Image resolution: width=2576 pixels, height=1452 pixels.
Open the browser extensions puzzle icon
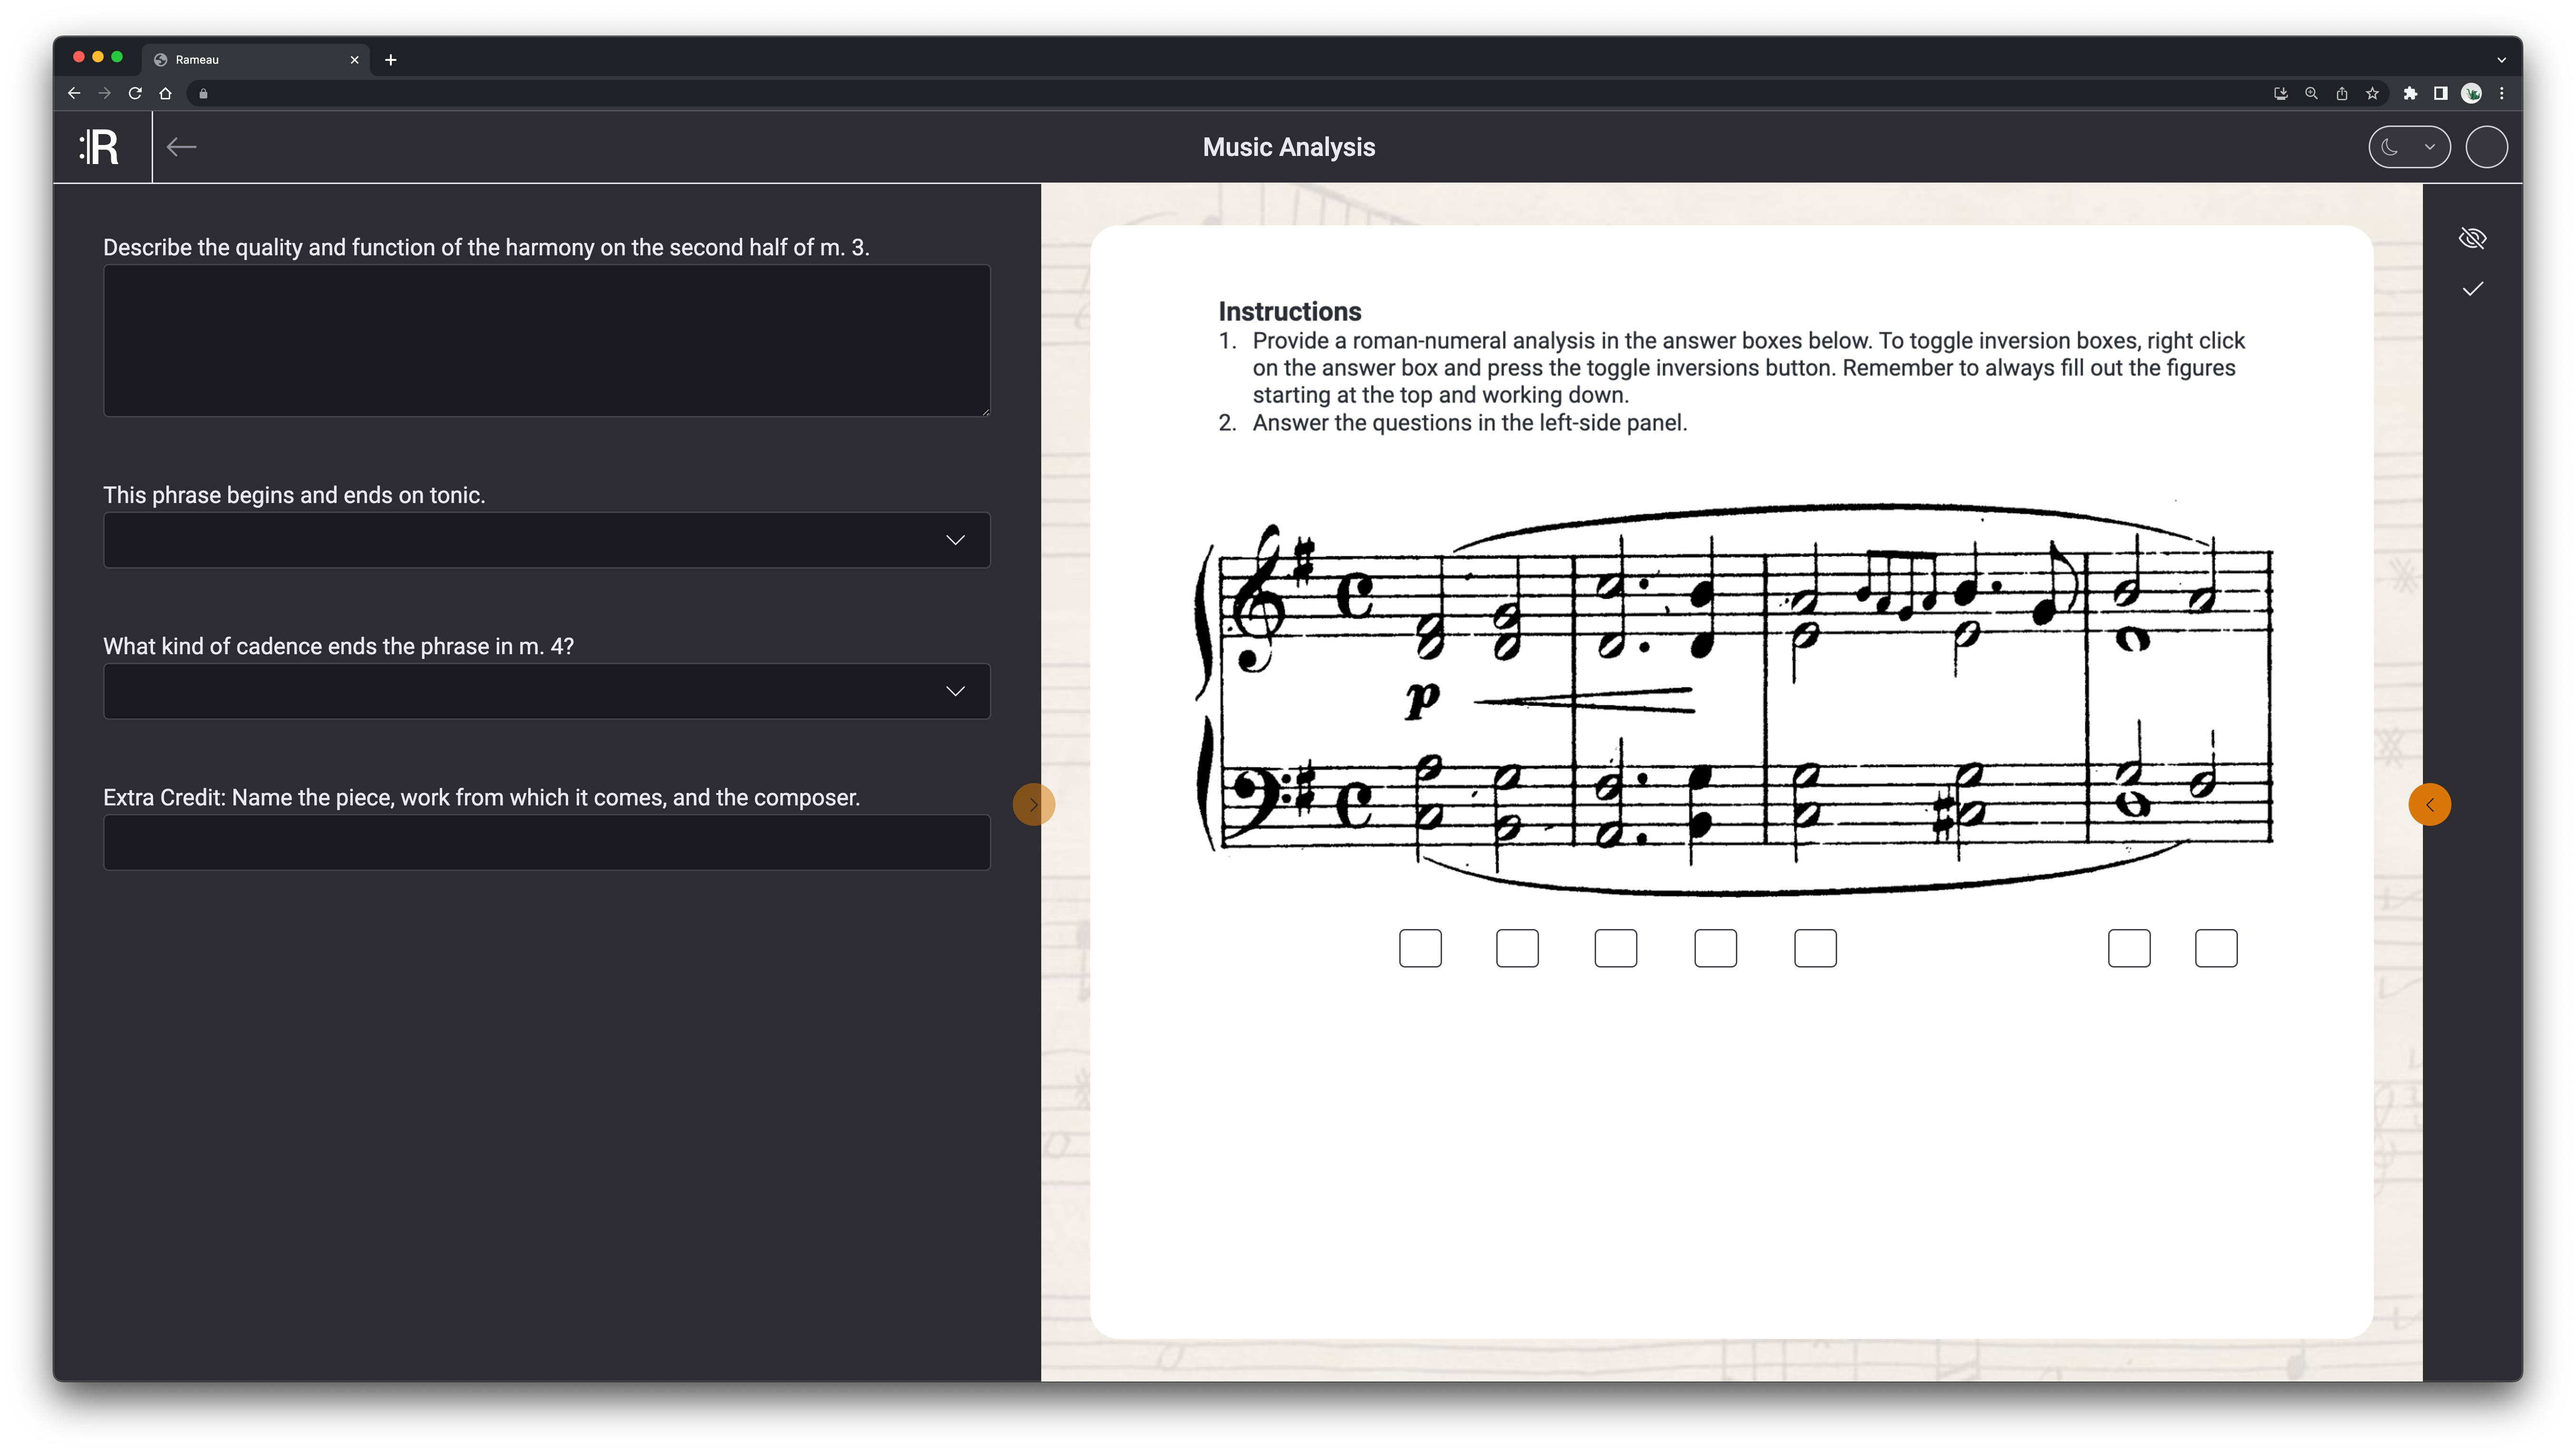tap(2410, 93)
